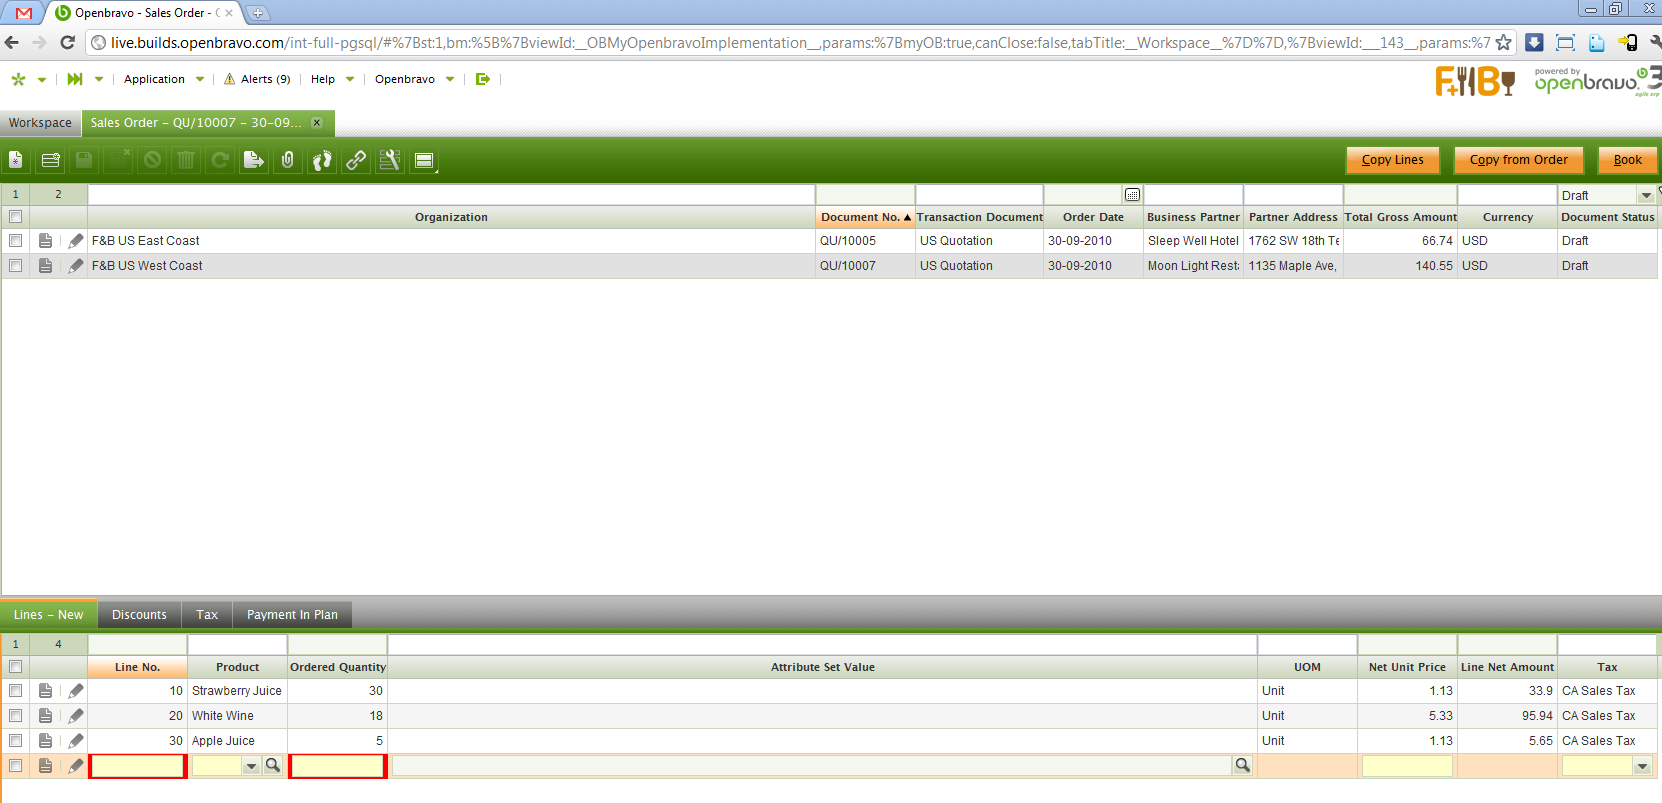Open form view for Strawberry Juice line
The height and width of the screenshot is (803, 1662).
pyautogui.click(x=45, y=691)
